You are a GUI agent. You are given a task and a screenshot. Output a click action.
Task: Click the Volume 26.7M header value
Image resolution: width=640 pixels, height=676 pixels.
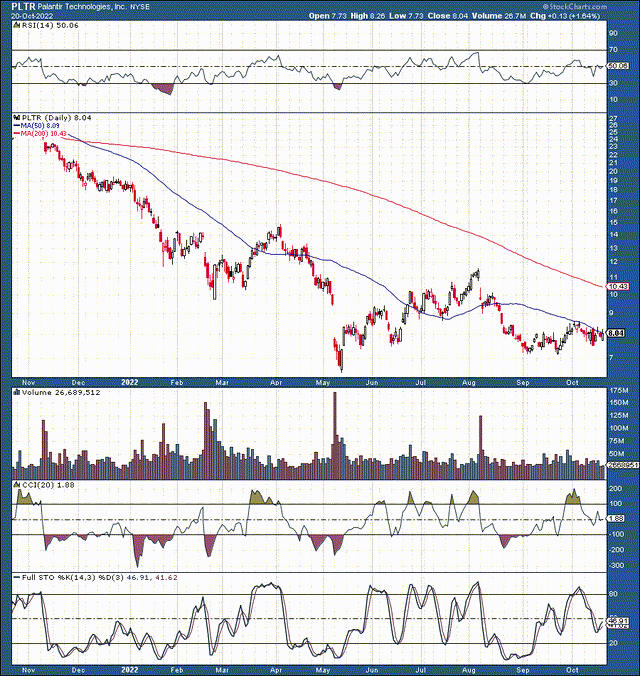[499, 16]
